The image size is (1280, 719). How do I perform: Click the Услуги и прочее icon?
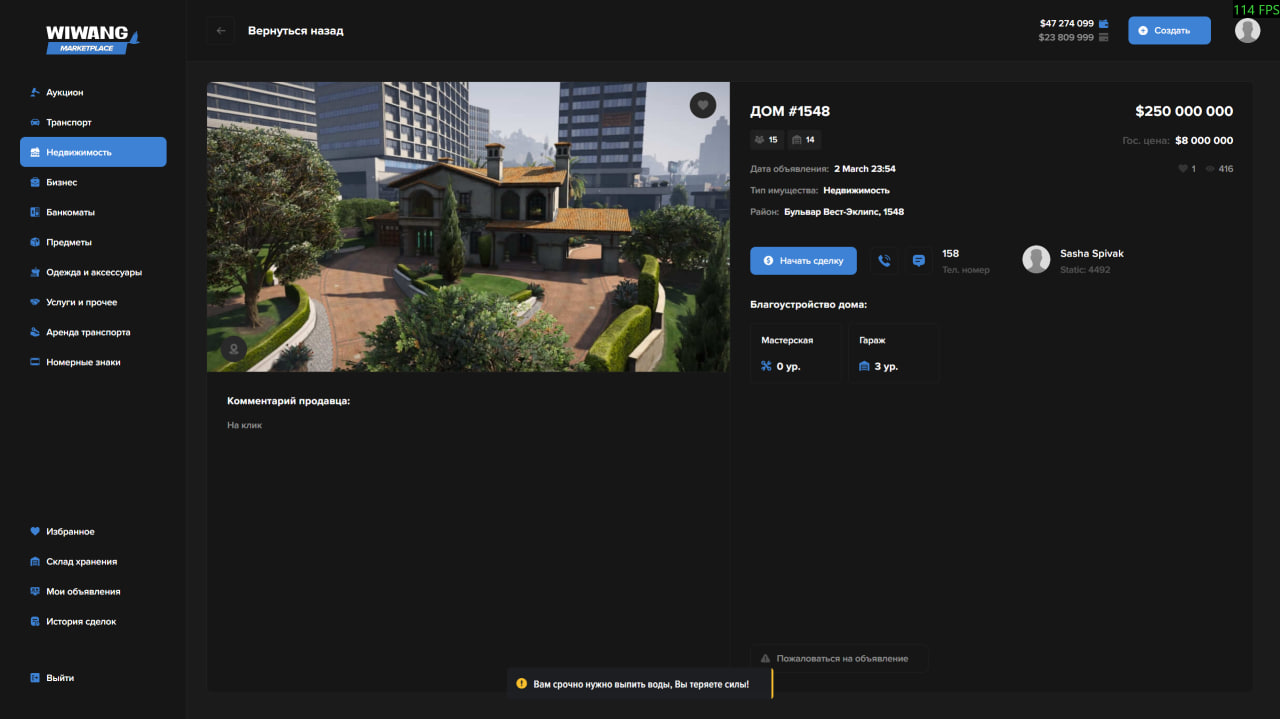(x=35, y=302)
